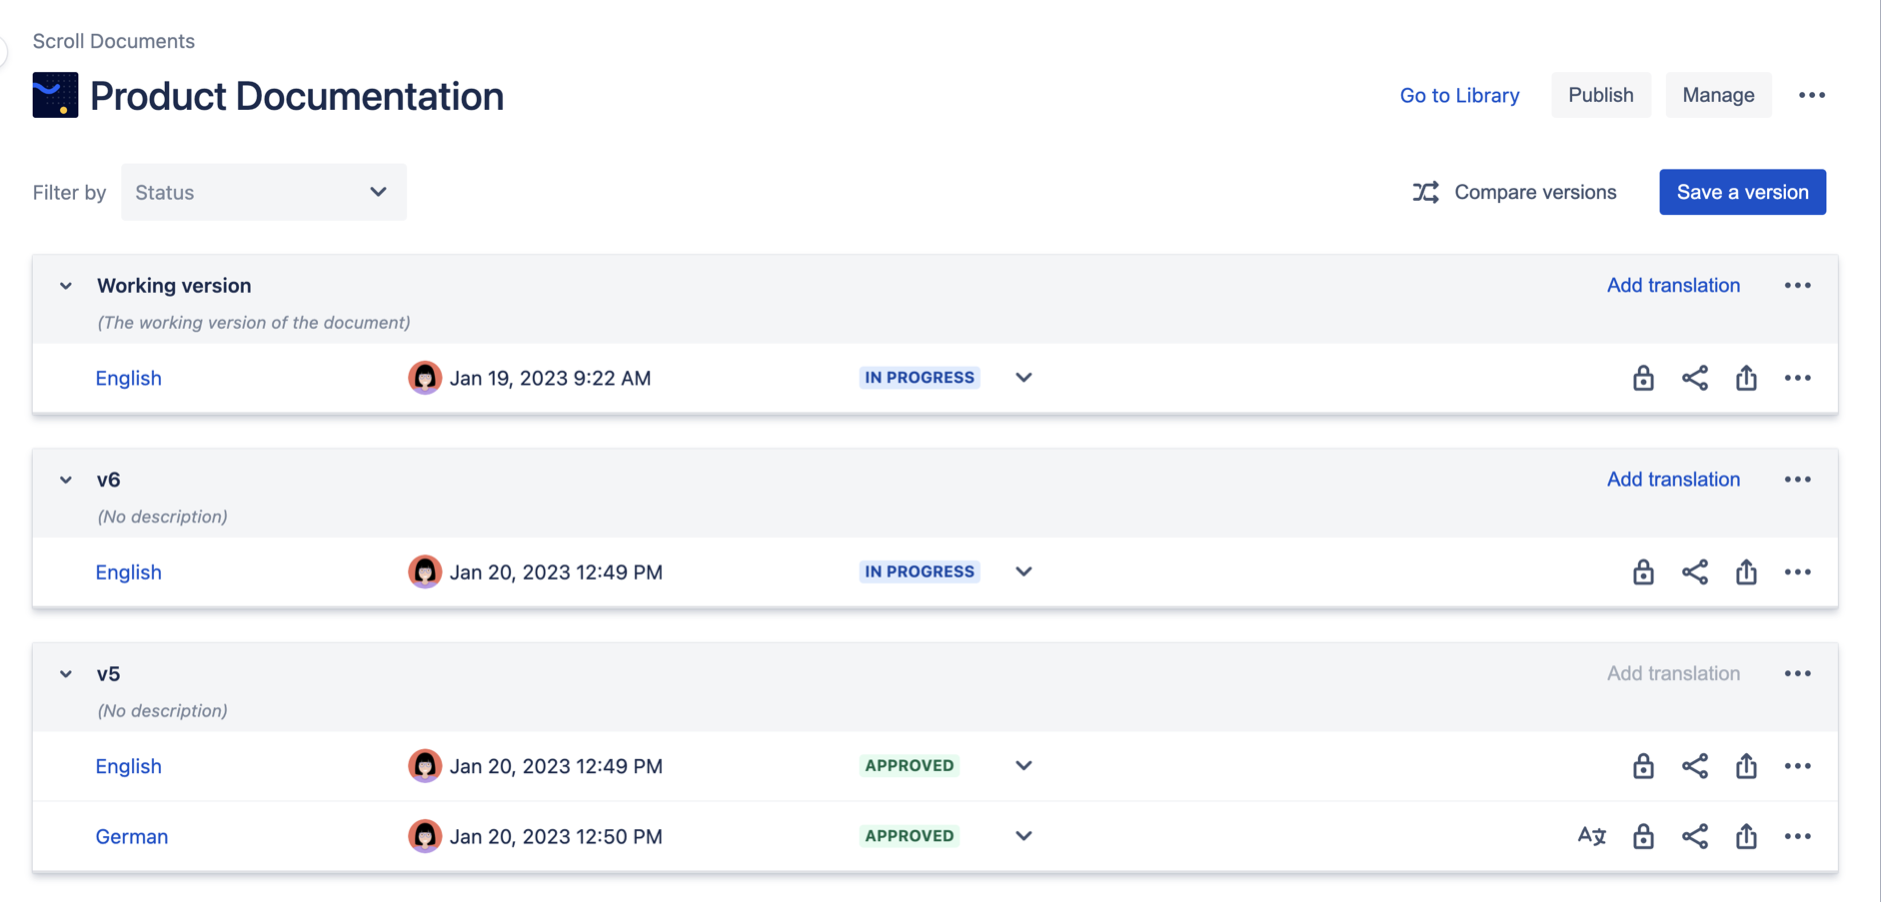Lock the Working version English document
This screenshot has width=1881, height=902.
[x=1642, y=378]
